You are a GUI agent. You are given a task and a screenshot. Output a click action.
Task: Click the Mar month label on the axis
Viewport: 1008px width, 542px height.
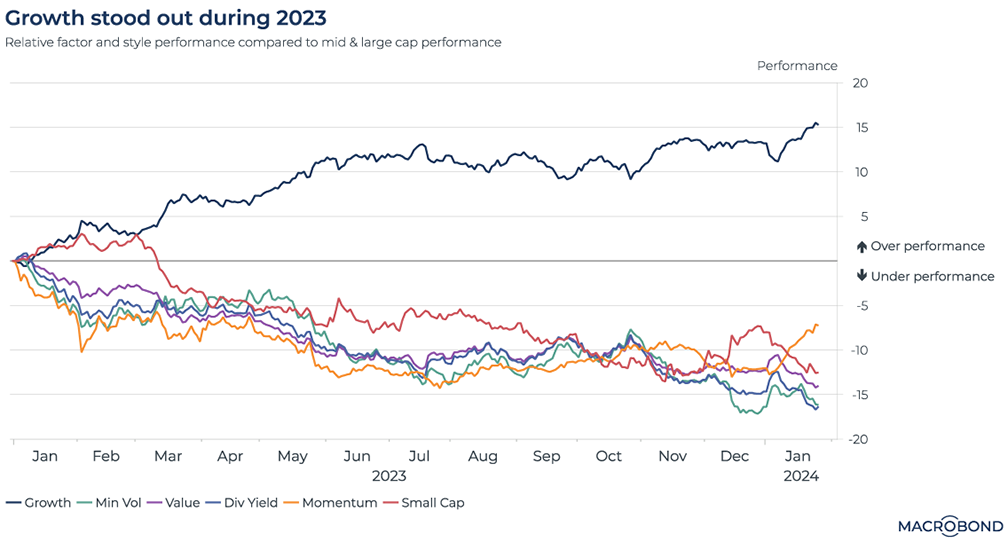(x=168, y=457)
